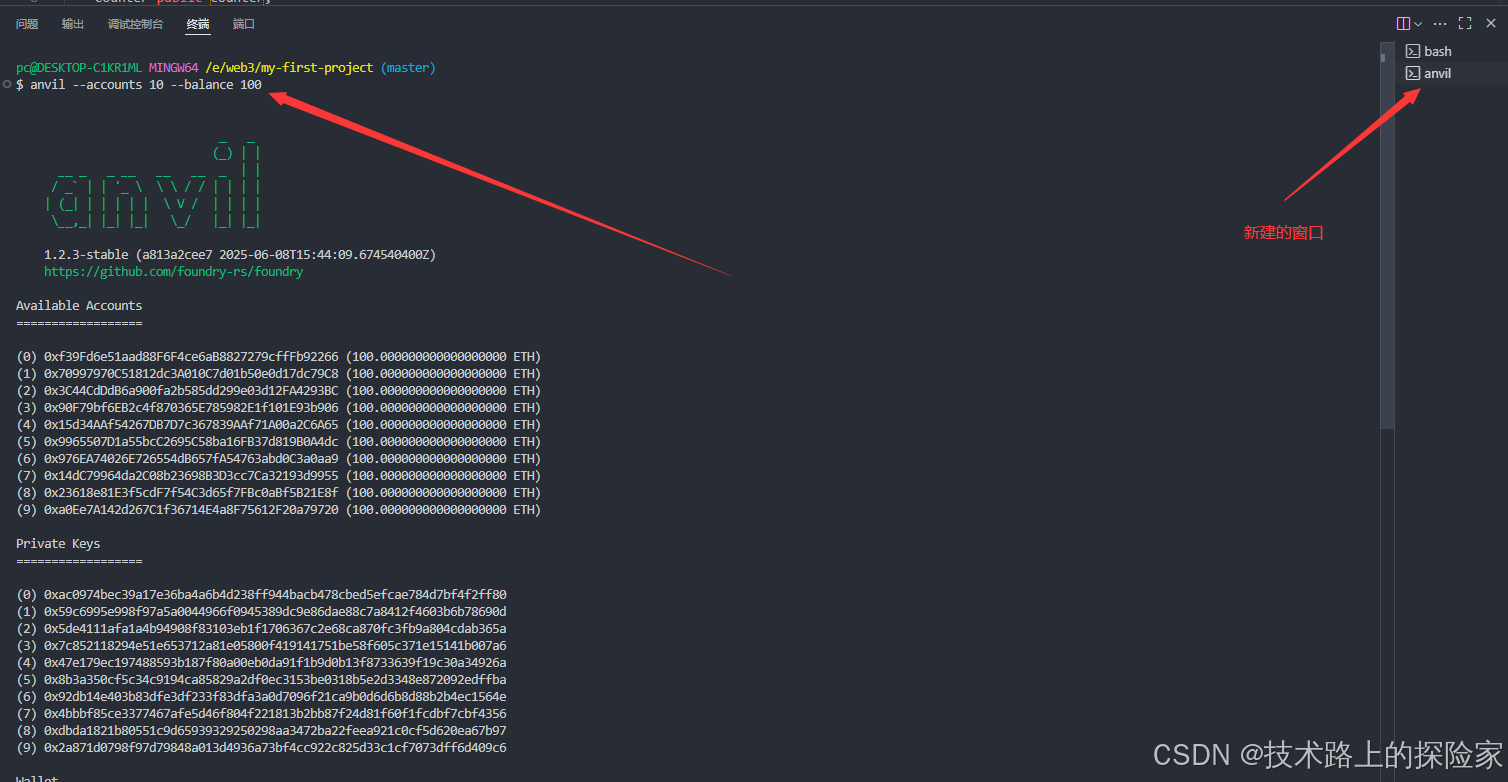This screenshot has height=782, width=1508.
Task: Click private key (5) 0x8b3a350c...
Action: pos(275,680)
